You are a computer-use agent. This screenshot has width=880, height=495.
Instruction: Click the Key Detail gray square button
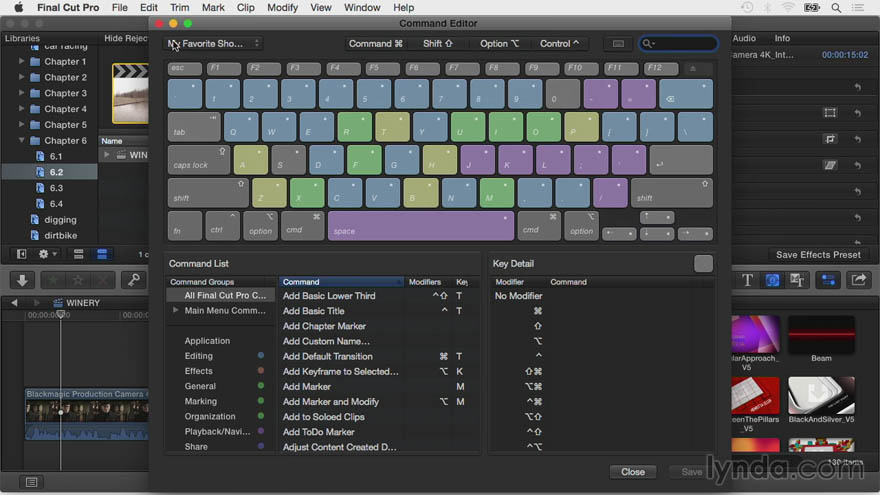click(703, 264)
